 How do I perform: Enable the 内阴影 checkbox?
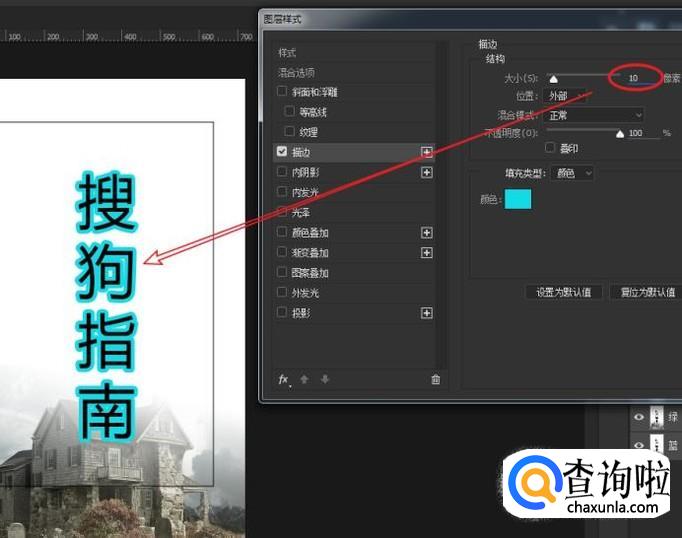(x=282, y=172)
